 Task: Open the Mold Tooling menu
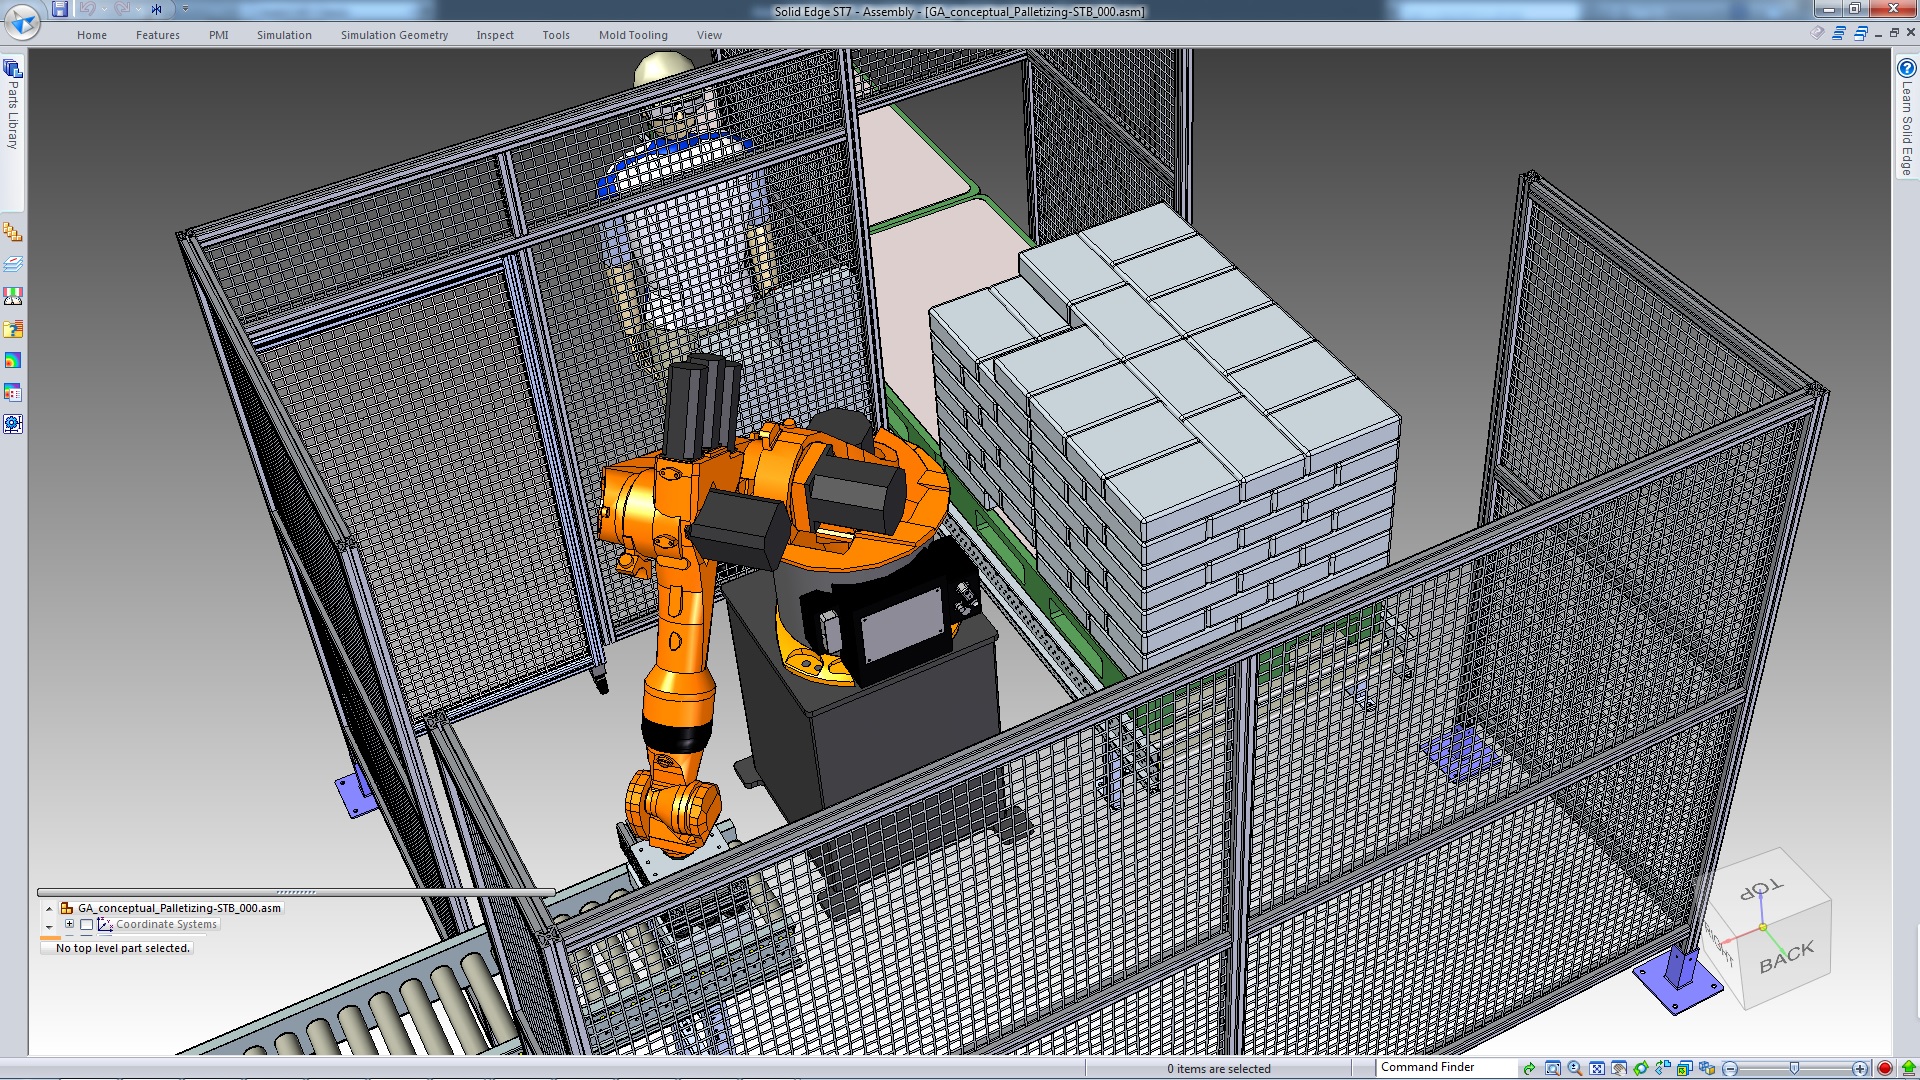632,34
